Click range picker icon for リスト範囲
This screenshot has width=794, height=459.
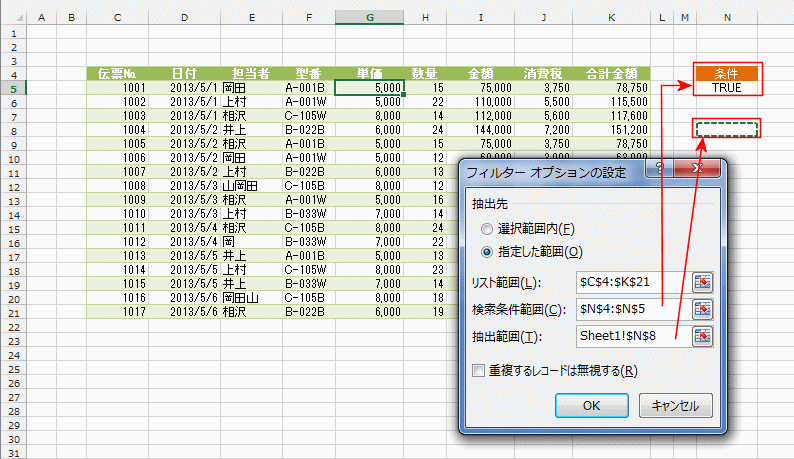703,283
